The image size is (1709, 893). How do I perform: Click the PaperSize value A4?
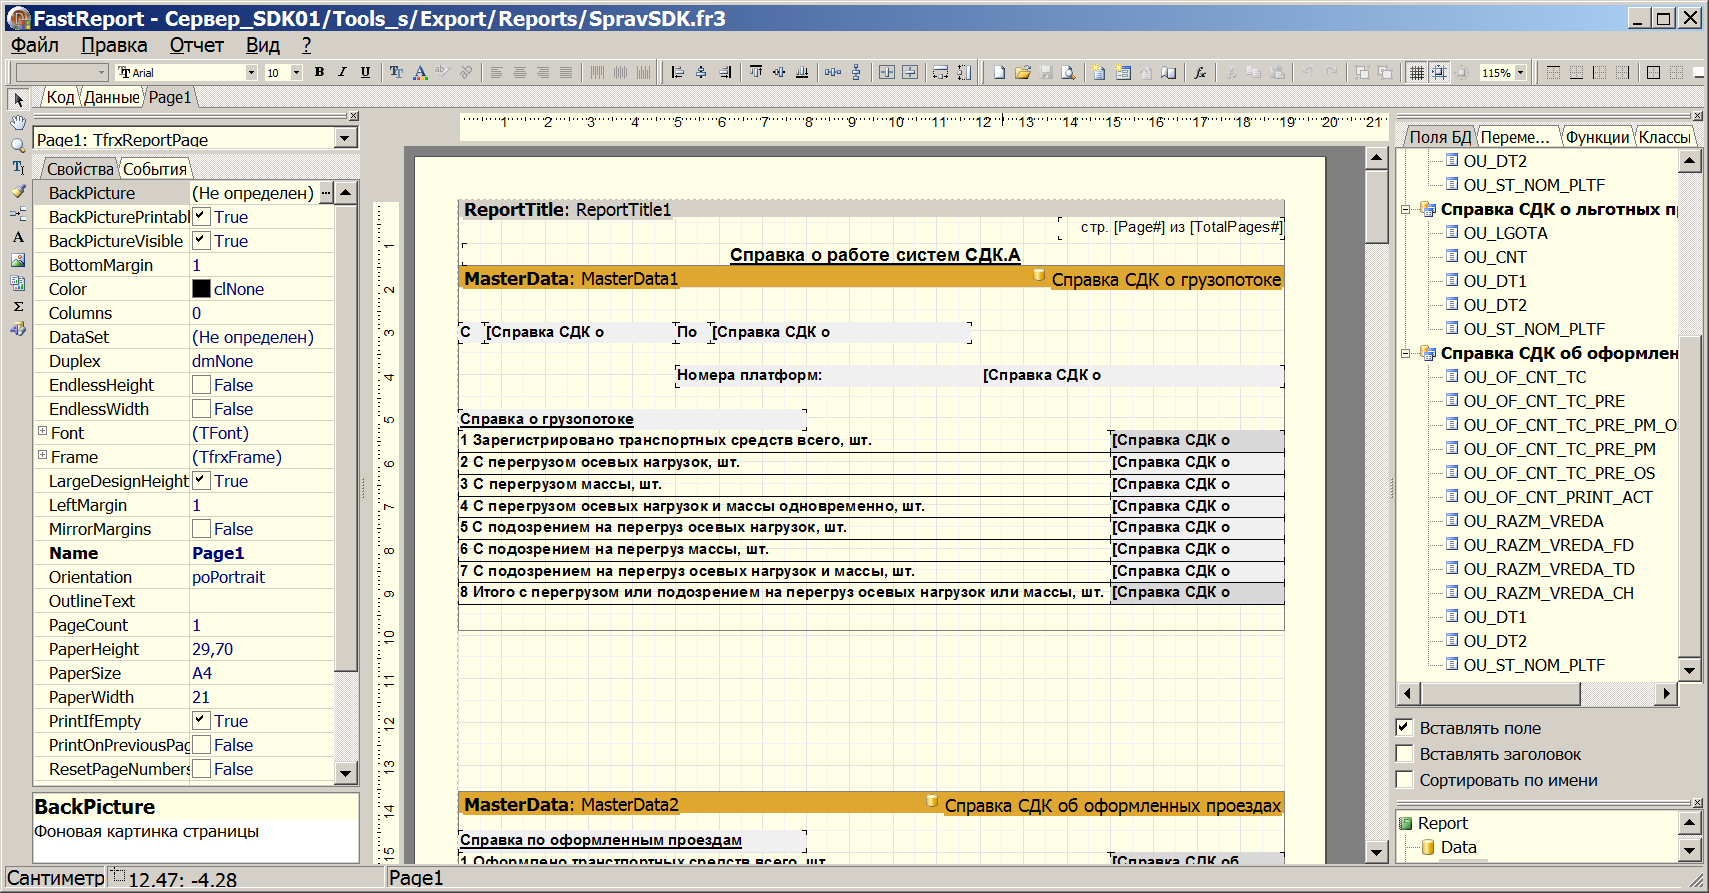202,673
